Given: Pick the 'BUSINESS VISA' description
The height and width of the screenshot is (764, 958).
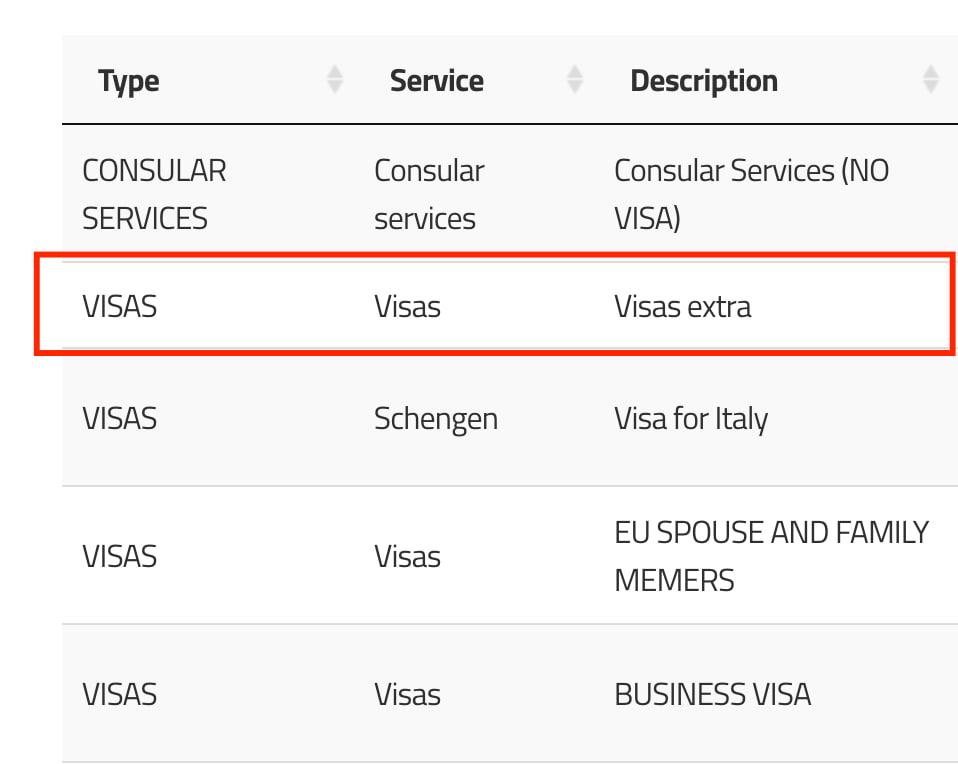Looking at the screenshot, I should [712, 694].
